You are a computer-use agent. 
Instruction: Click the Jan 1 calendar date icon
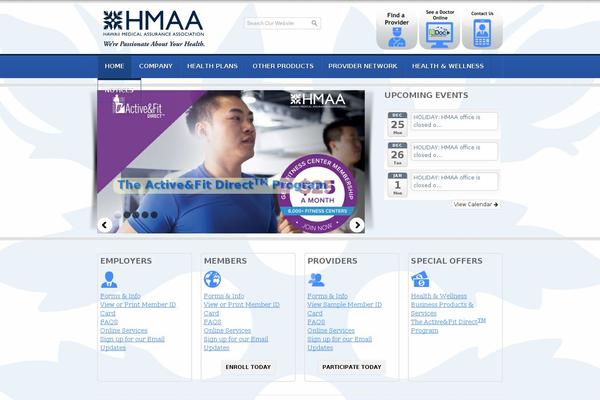[397, 184]
